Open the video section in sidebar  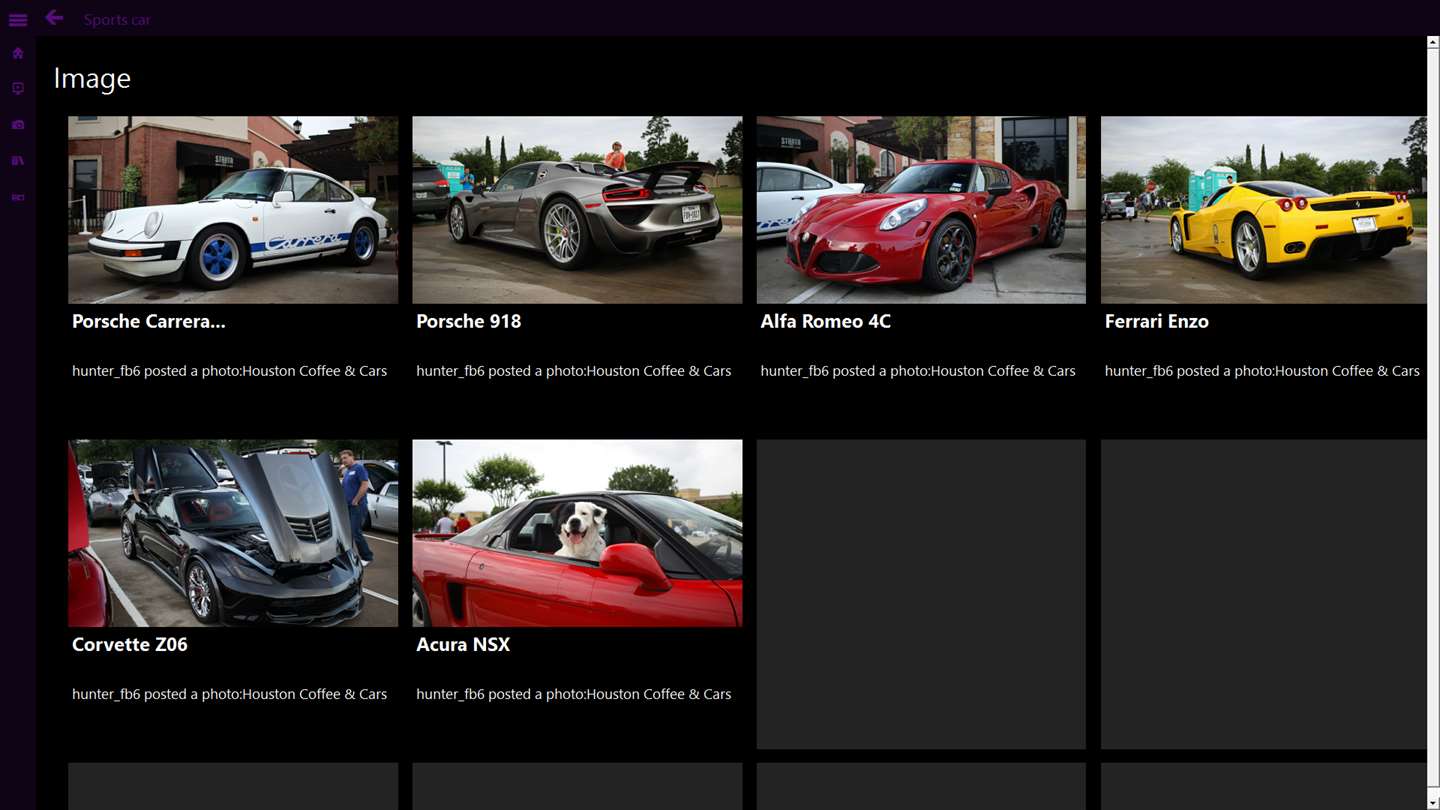[18, 89]
